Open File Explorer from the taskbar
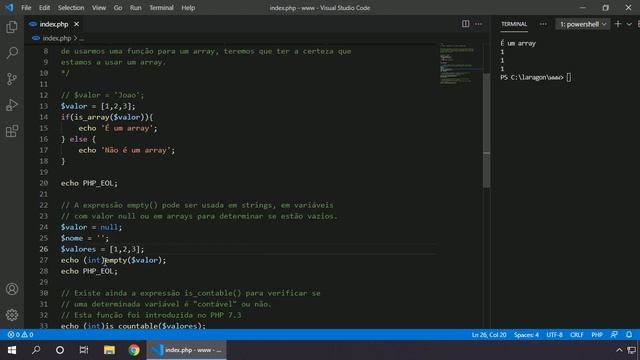The image size is (640, 360). (109, 350)
